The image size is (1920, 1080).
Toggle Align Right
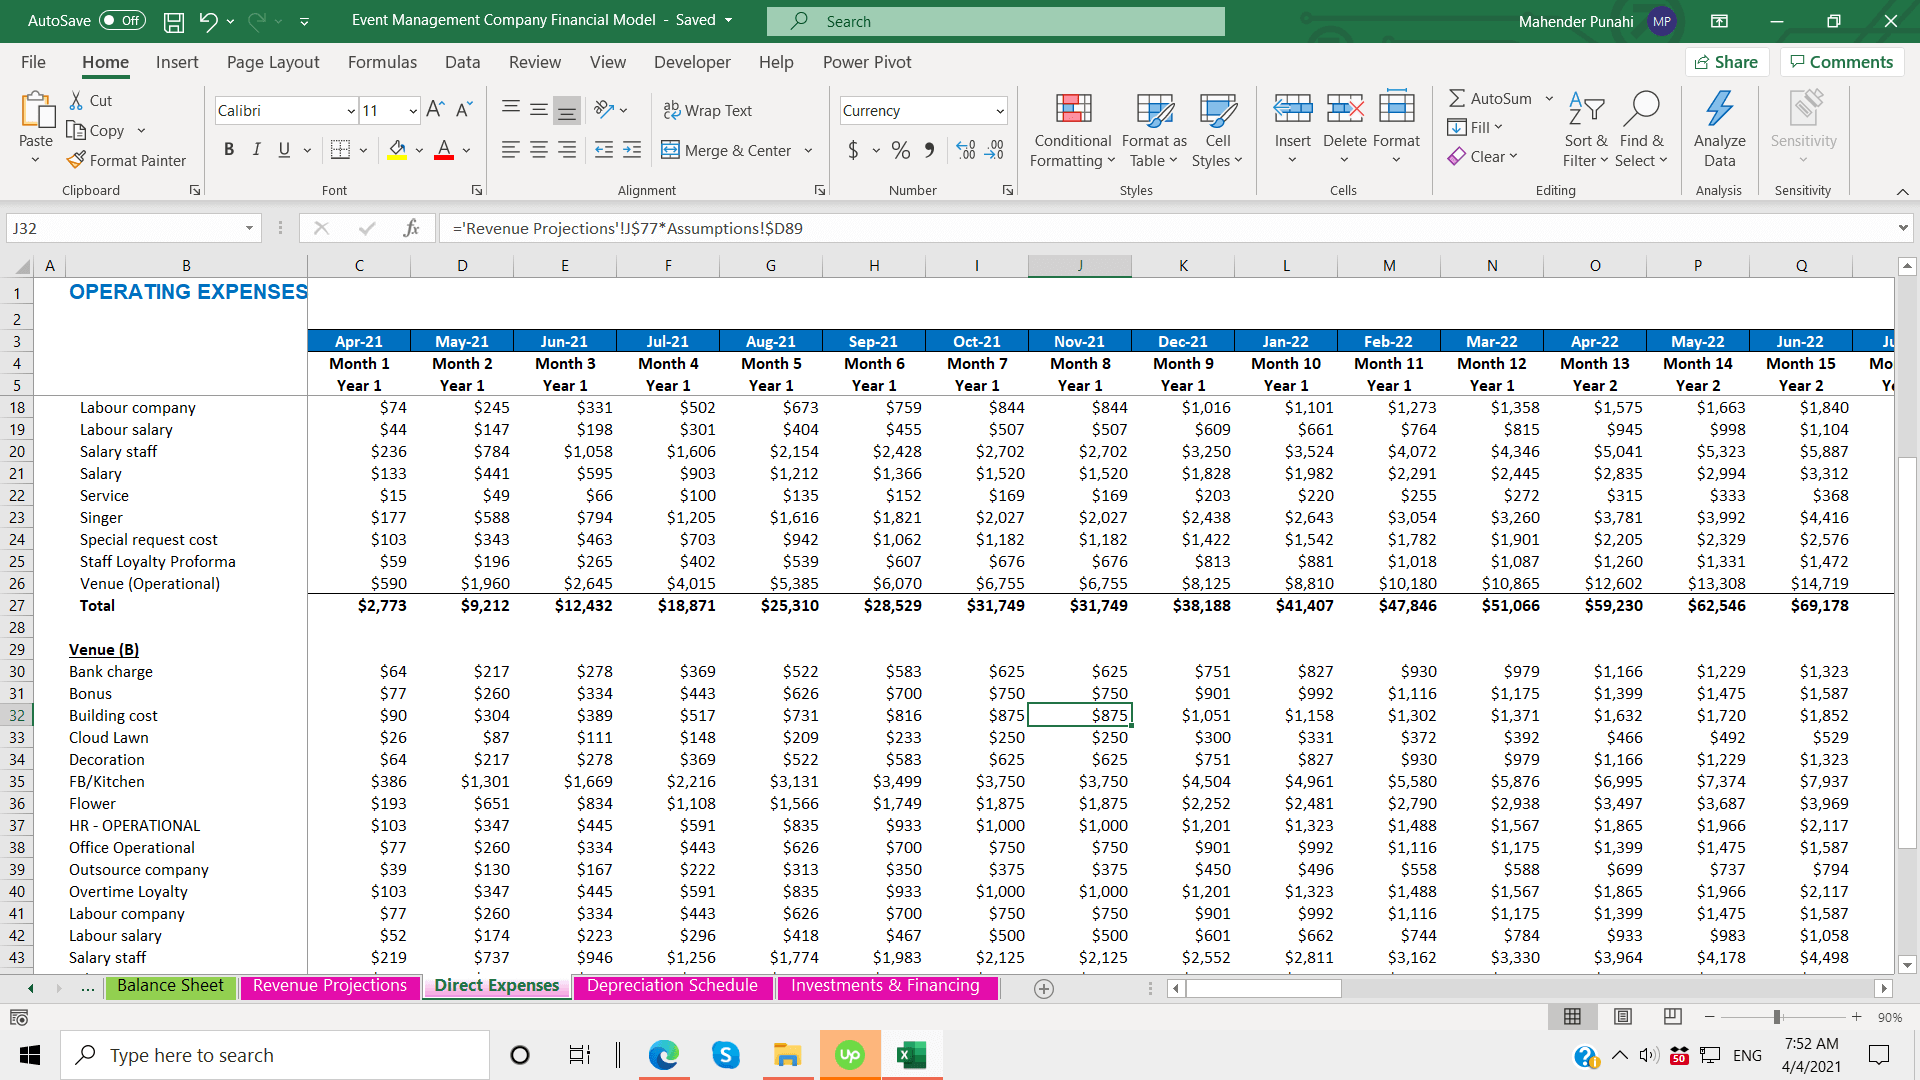click(566, 150)
